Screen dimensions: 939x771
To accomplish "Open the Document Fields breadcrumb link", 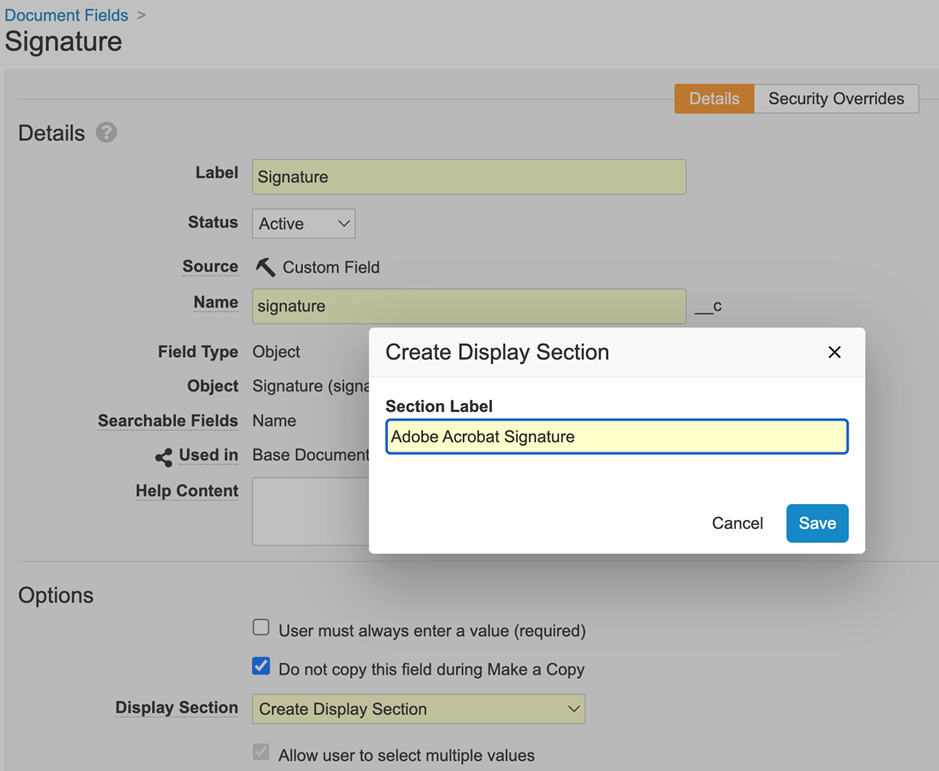I will pos(66,15).
